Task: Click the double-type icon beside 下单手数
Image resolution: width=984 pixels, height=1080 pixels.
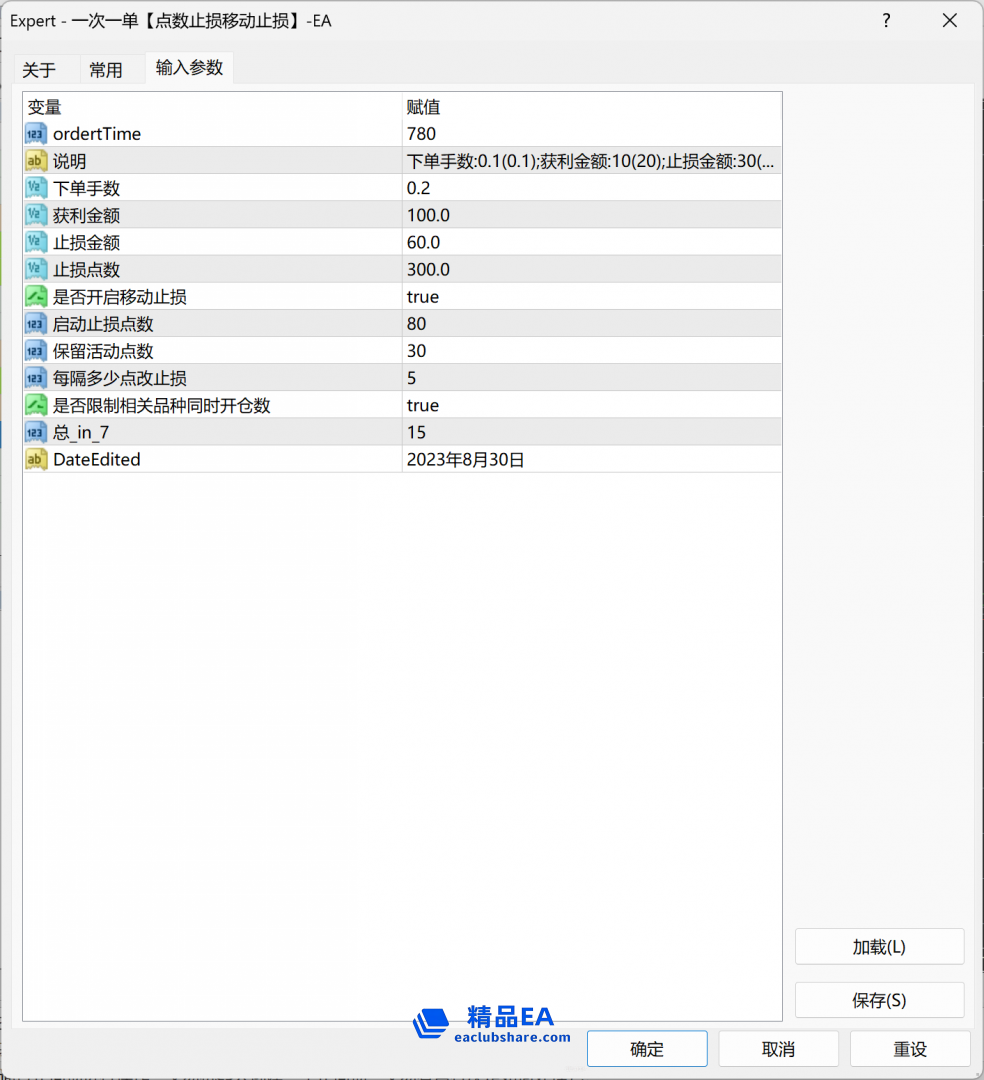Action: 36,188
